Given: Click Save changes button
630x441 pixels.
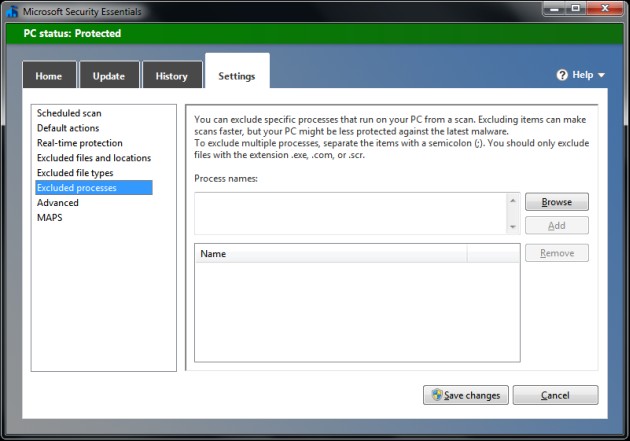Looking at the screenshot, I should (466, 395).
